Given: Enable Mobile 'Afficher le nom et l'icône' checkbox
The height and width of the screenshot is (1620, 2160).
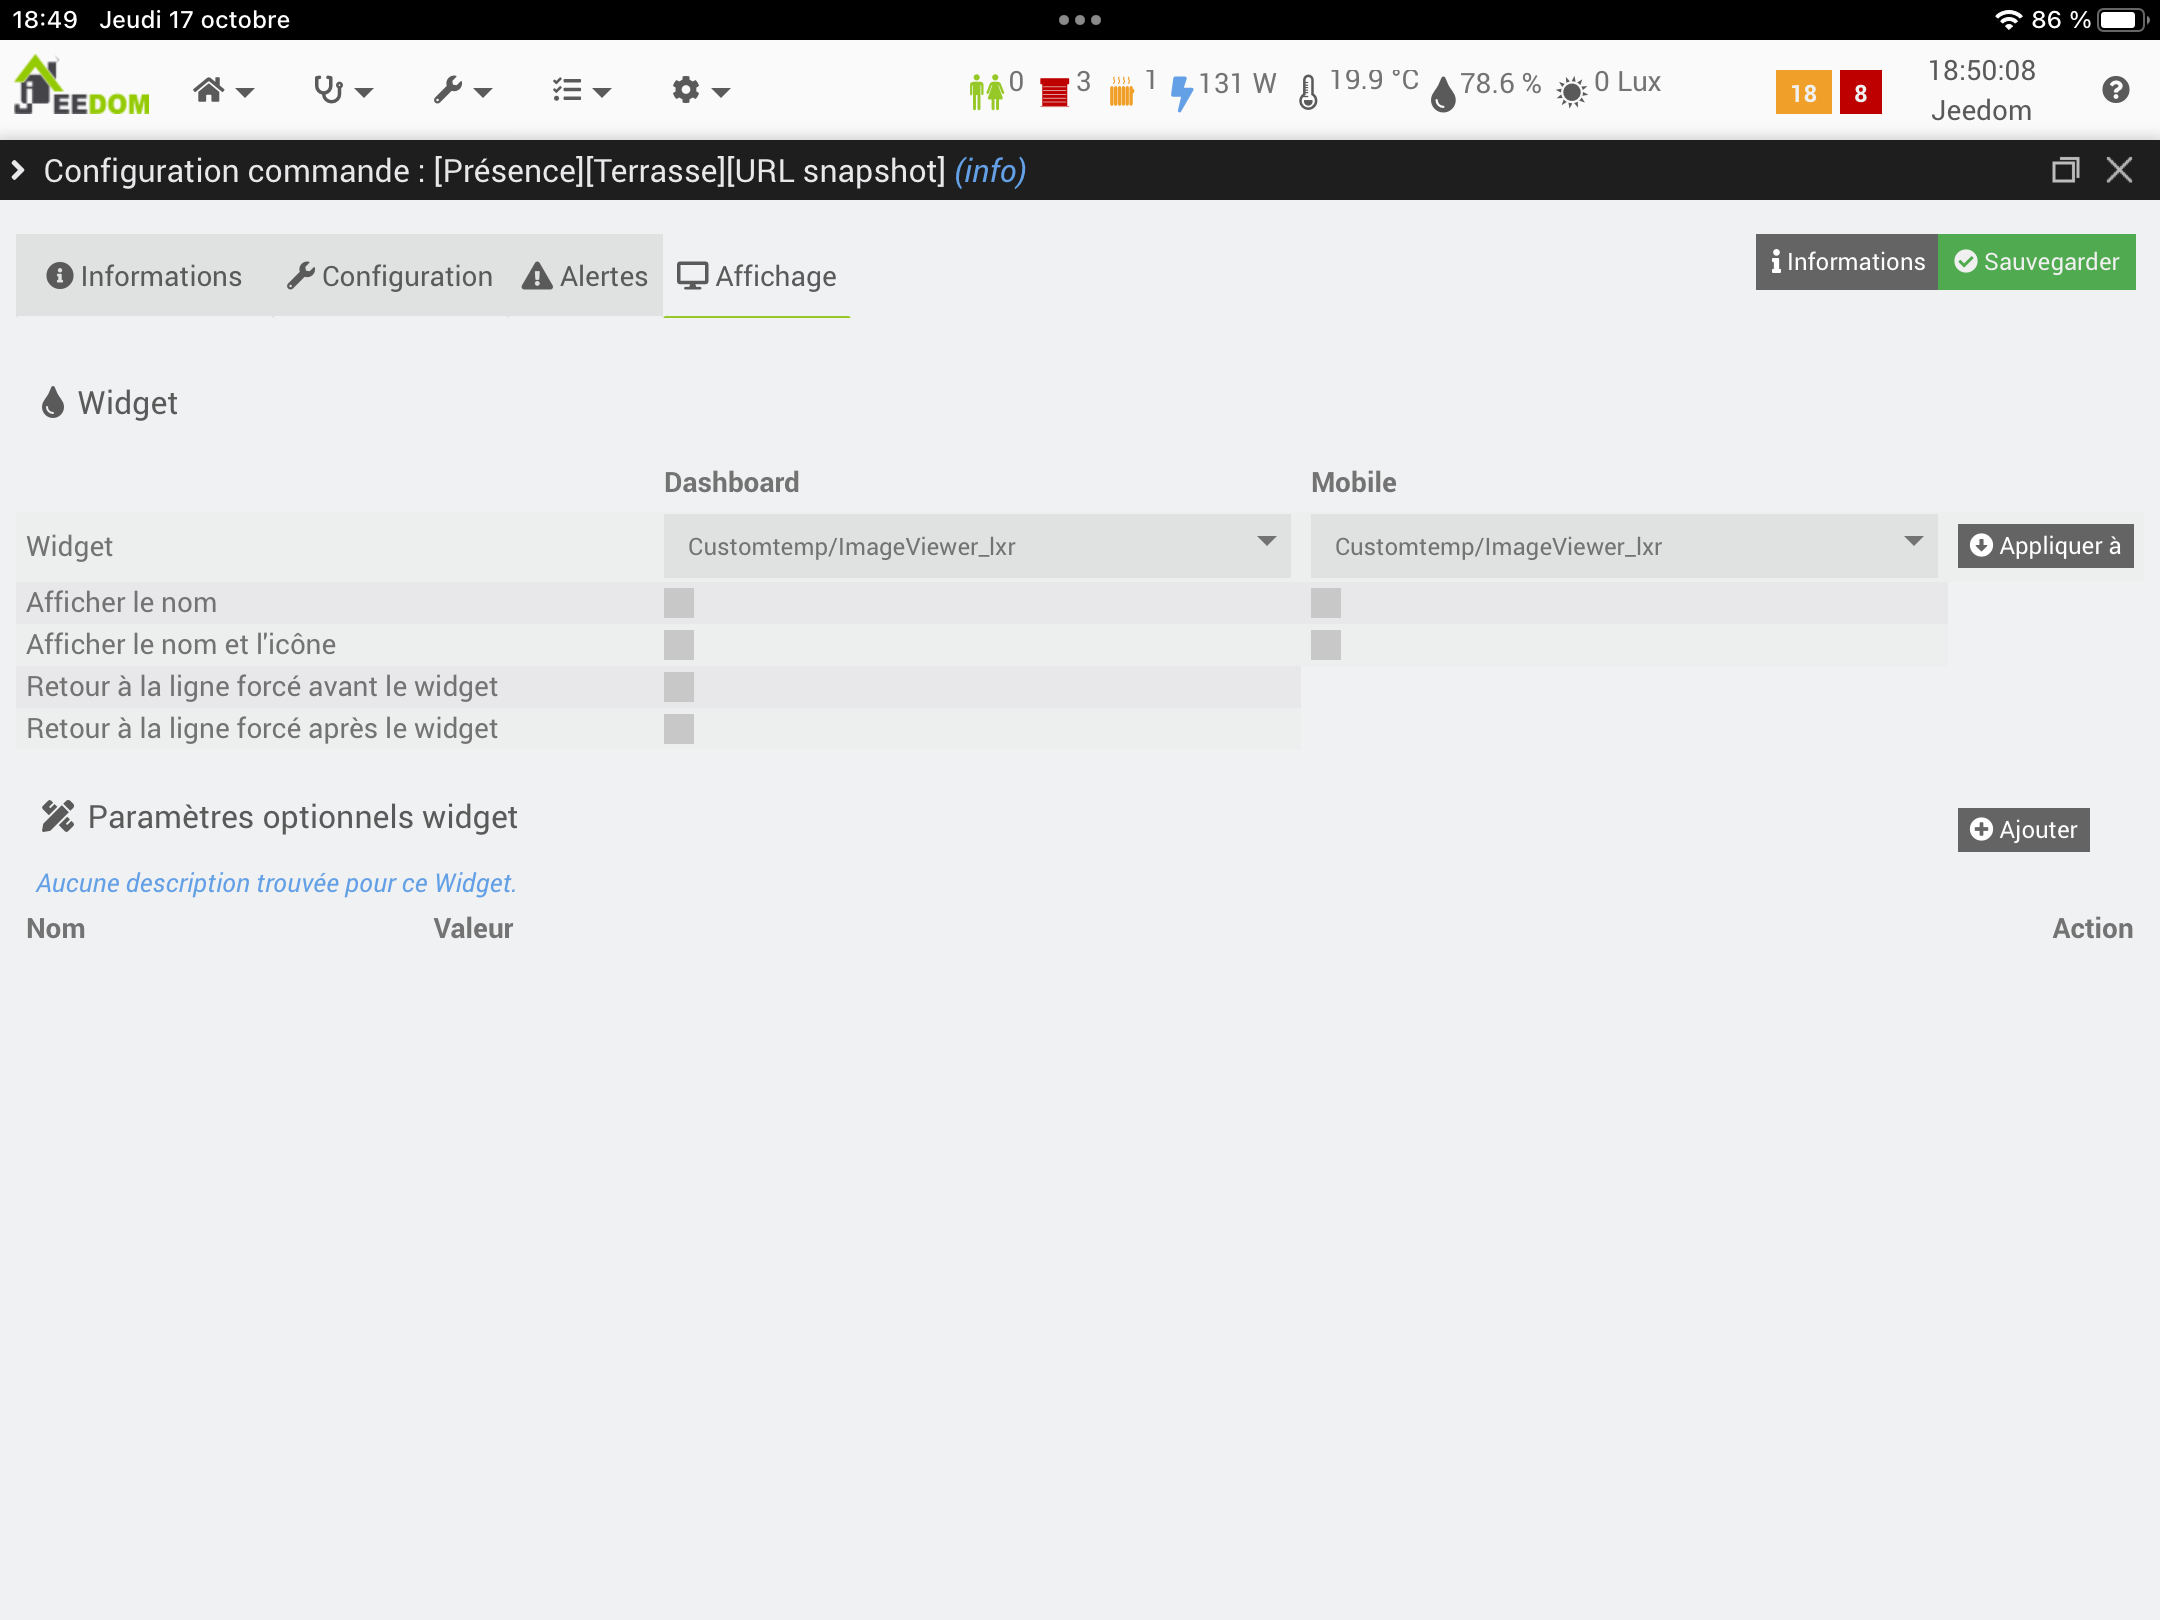Looking at the screenshot, I should [1326, 645].
